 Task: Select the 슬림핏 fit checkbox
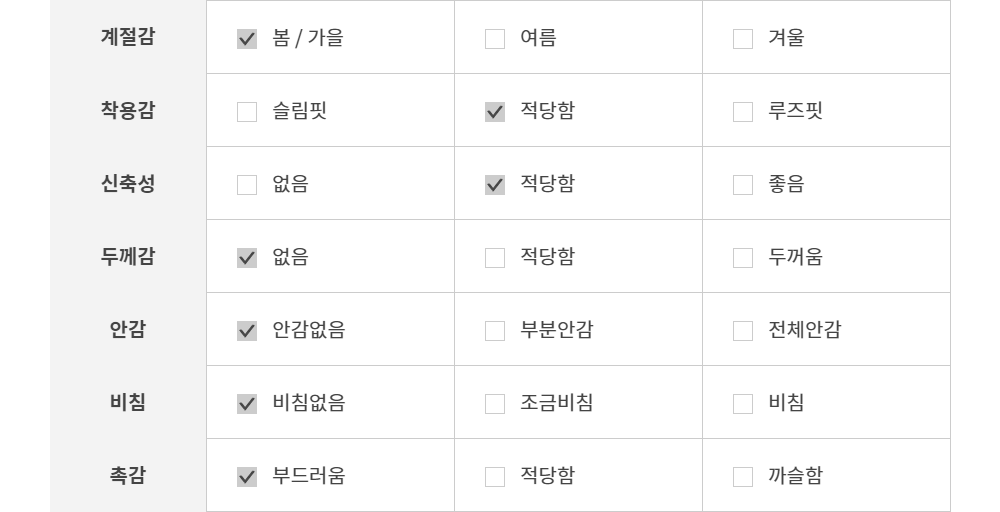point(247,112)
